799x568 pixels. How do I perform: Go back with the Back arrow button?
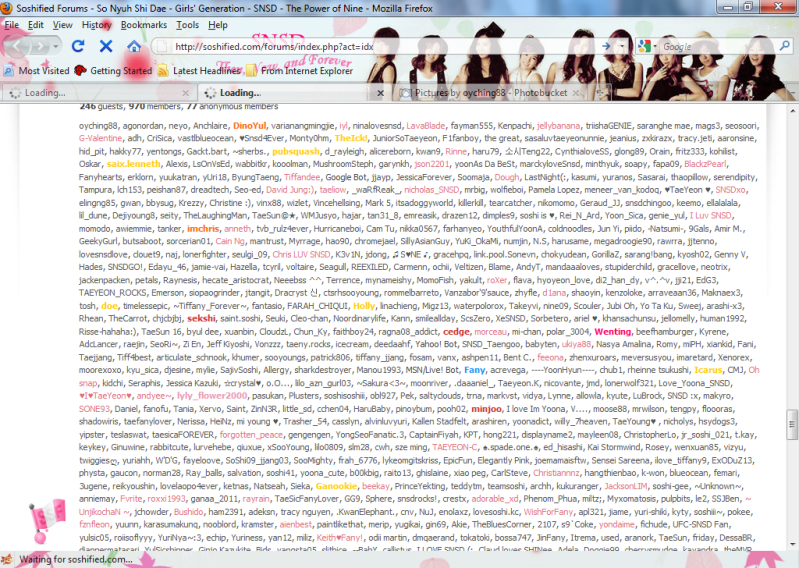pos(17,46)
